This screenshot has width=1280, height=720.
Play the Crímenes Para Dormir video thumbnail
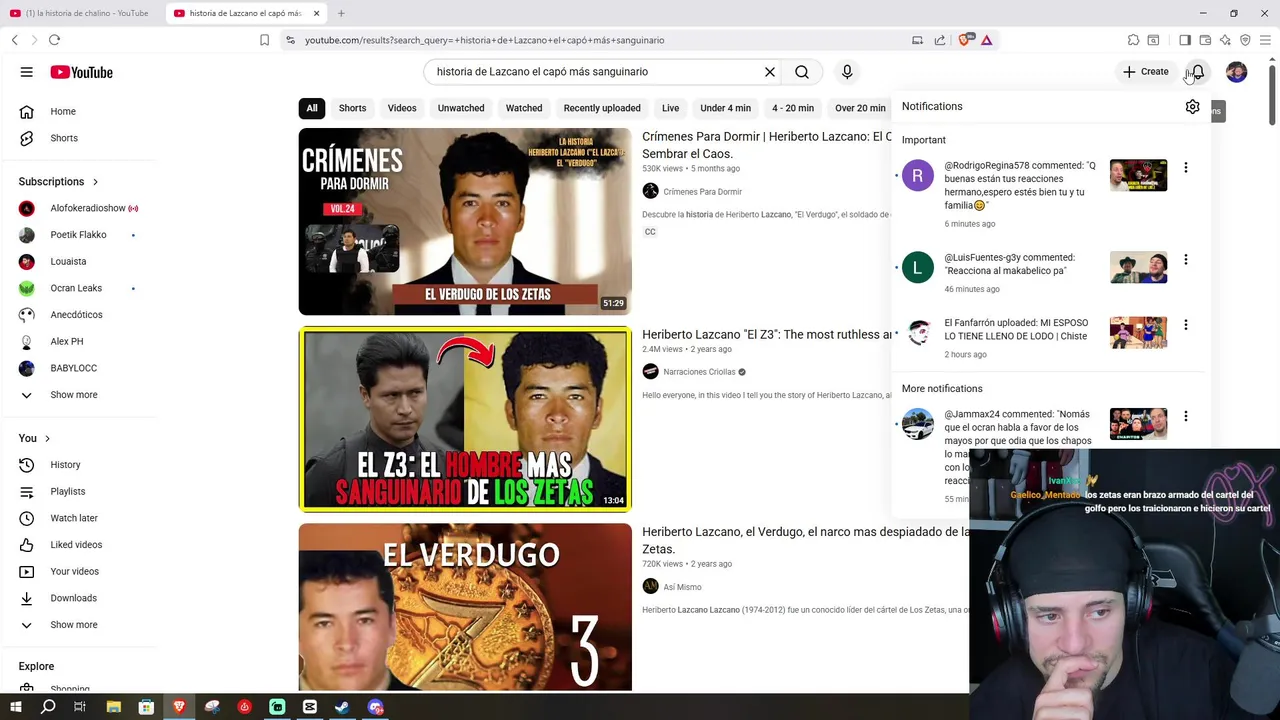click(465, 222)
